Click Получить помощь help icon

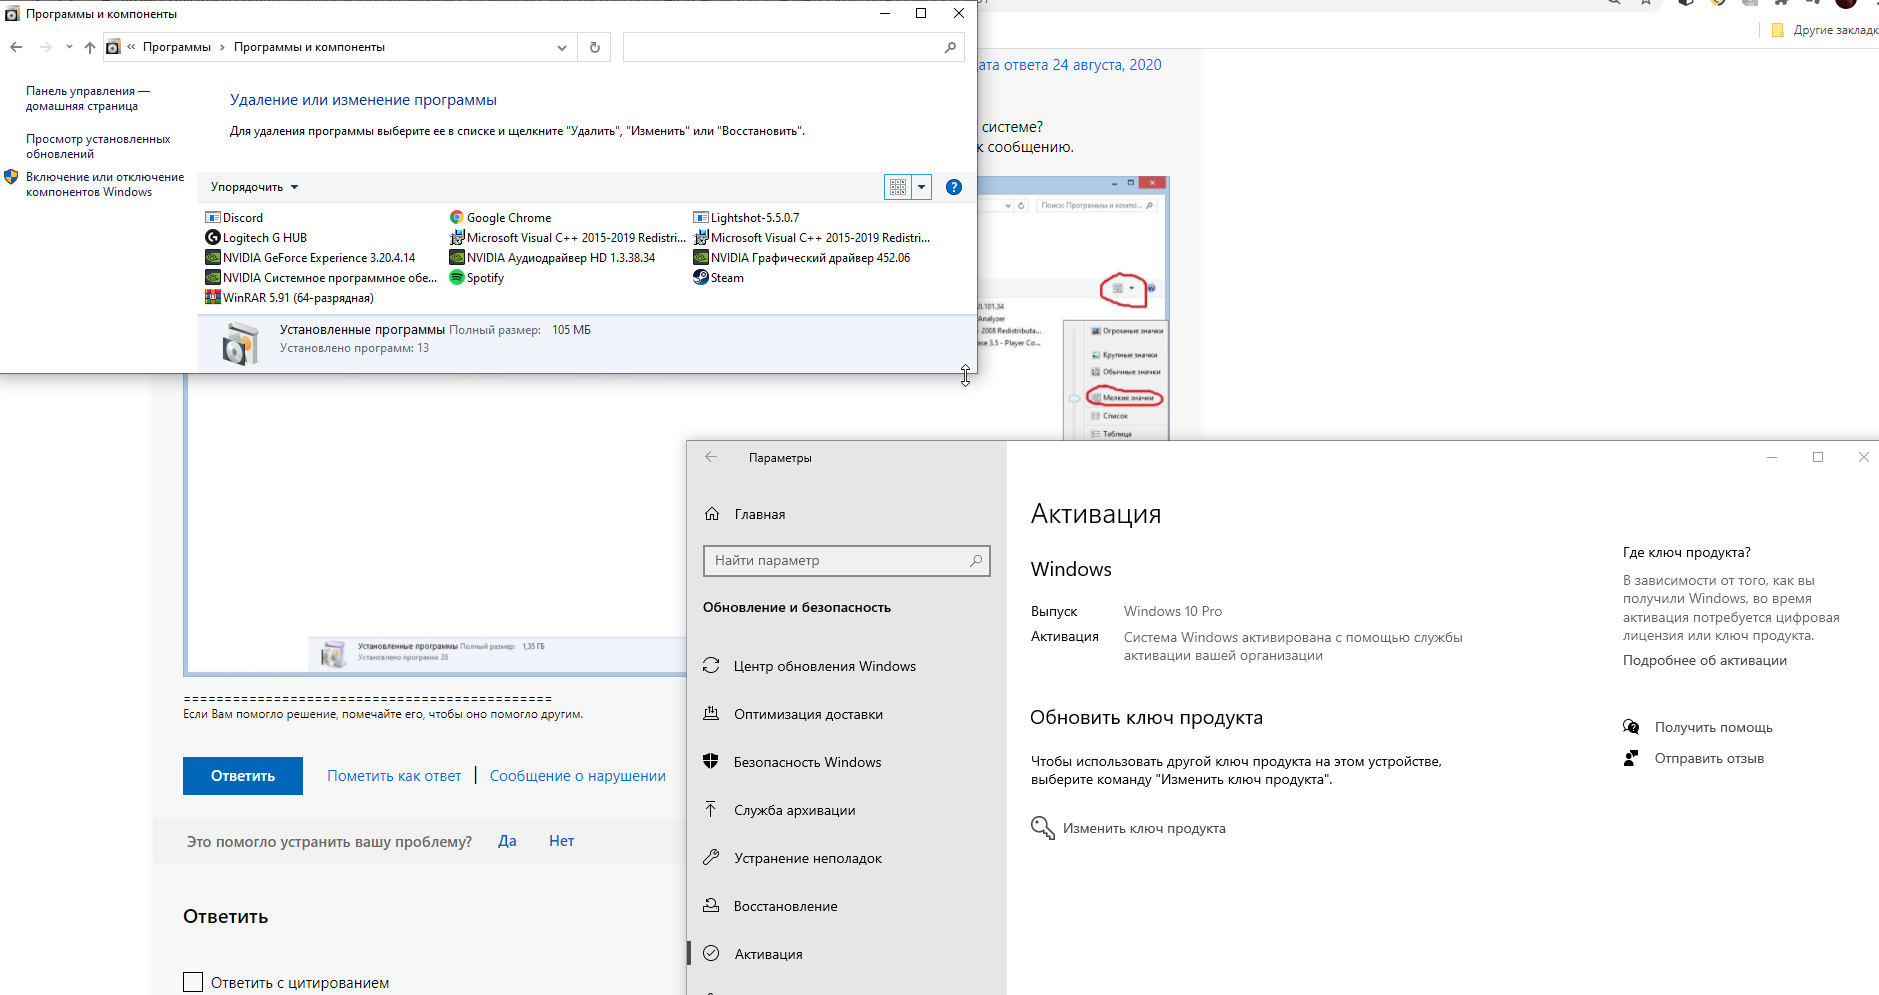[1631, 727]
